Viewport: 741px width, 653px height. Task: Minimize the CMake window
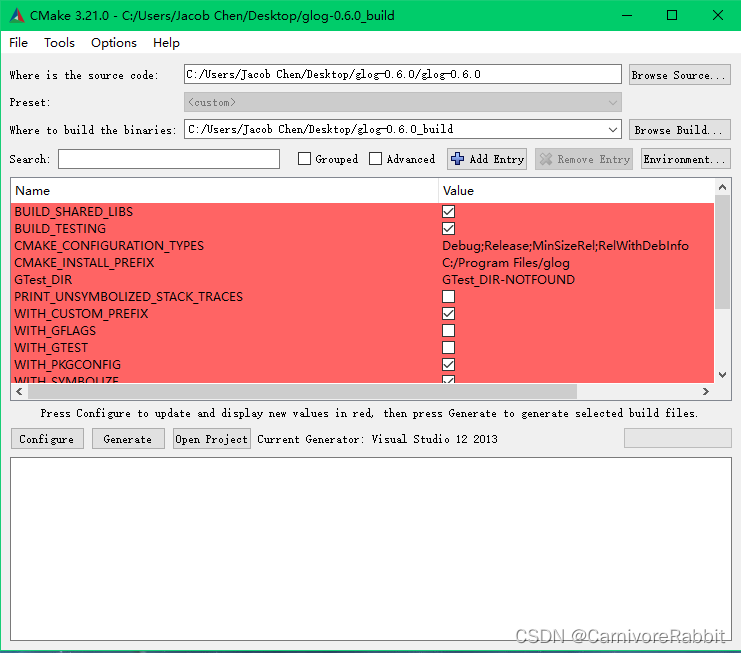(627, 16)
